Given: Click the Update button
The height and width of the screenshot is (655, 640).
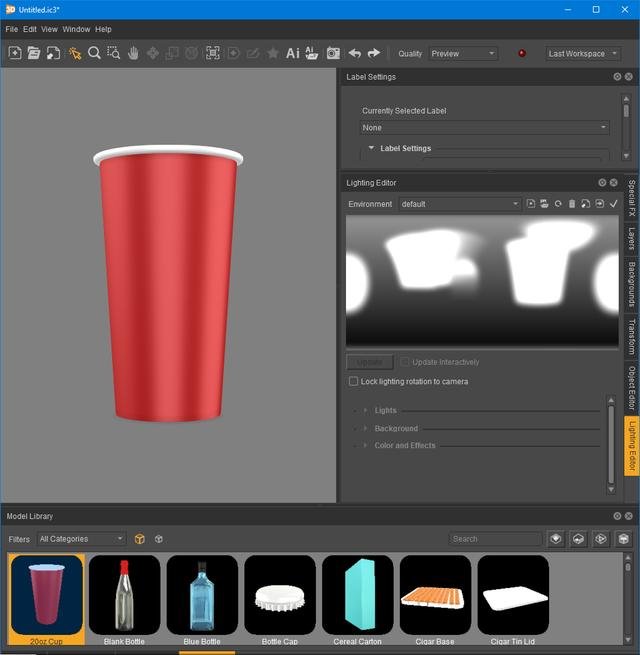Looking at the screenshot, I should tap(369, 362).
